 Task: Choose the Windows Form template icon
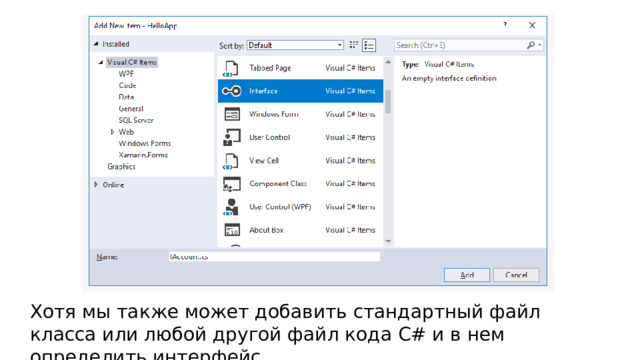[x=232, y=114]
